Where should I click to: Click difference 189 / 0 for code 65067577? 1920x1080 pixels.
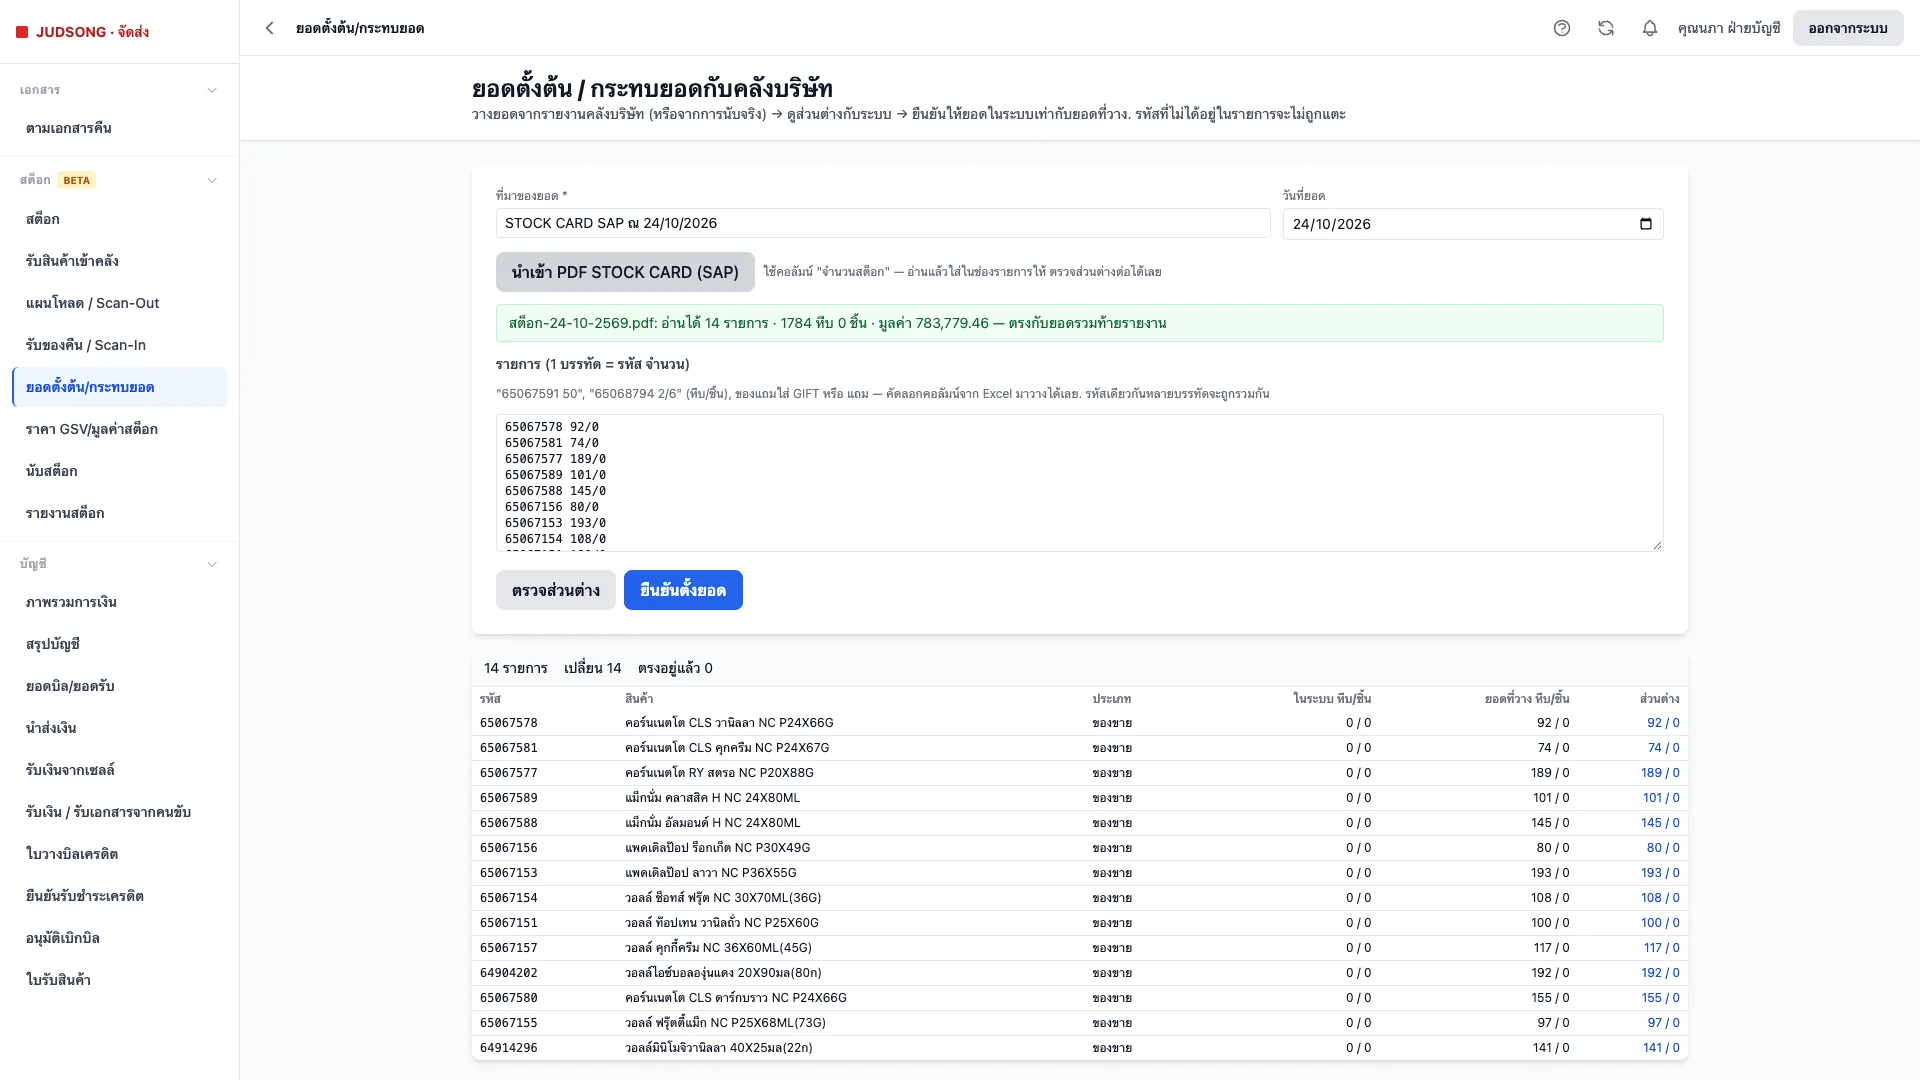tap(1660, 773)
